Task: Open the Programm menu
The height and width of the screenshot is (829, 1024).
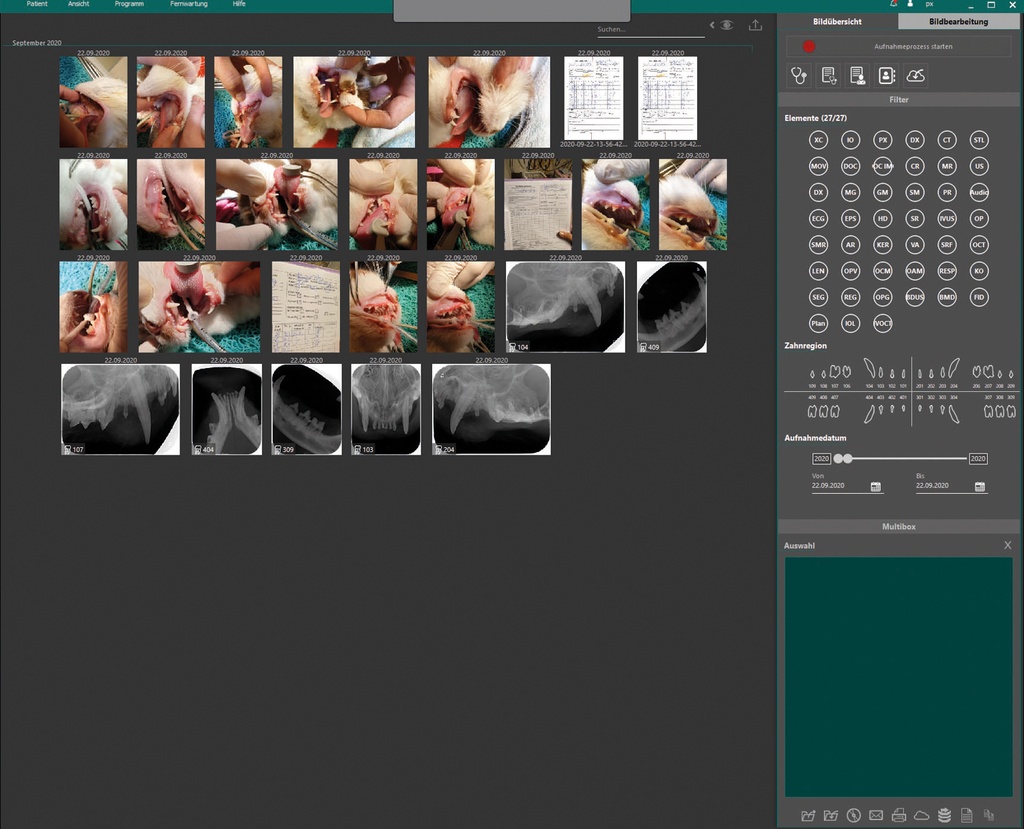Action: [x=129, y=5]
